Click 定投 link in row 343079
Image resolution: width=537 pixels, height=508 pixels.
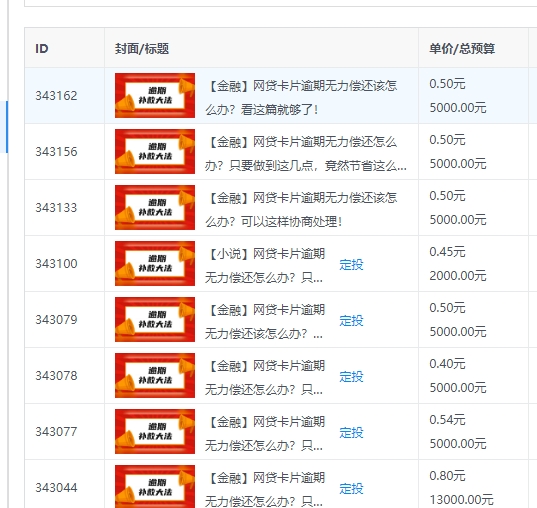[x=351, y=321]
